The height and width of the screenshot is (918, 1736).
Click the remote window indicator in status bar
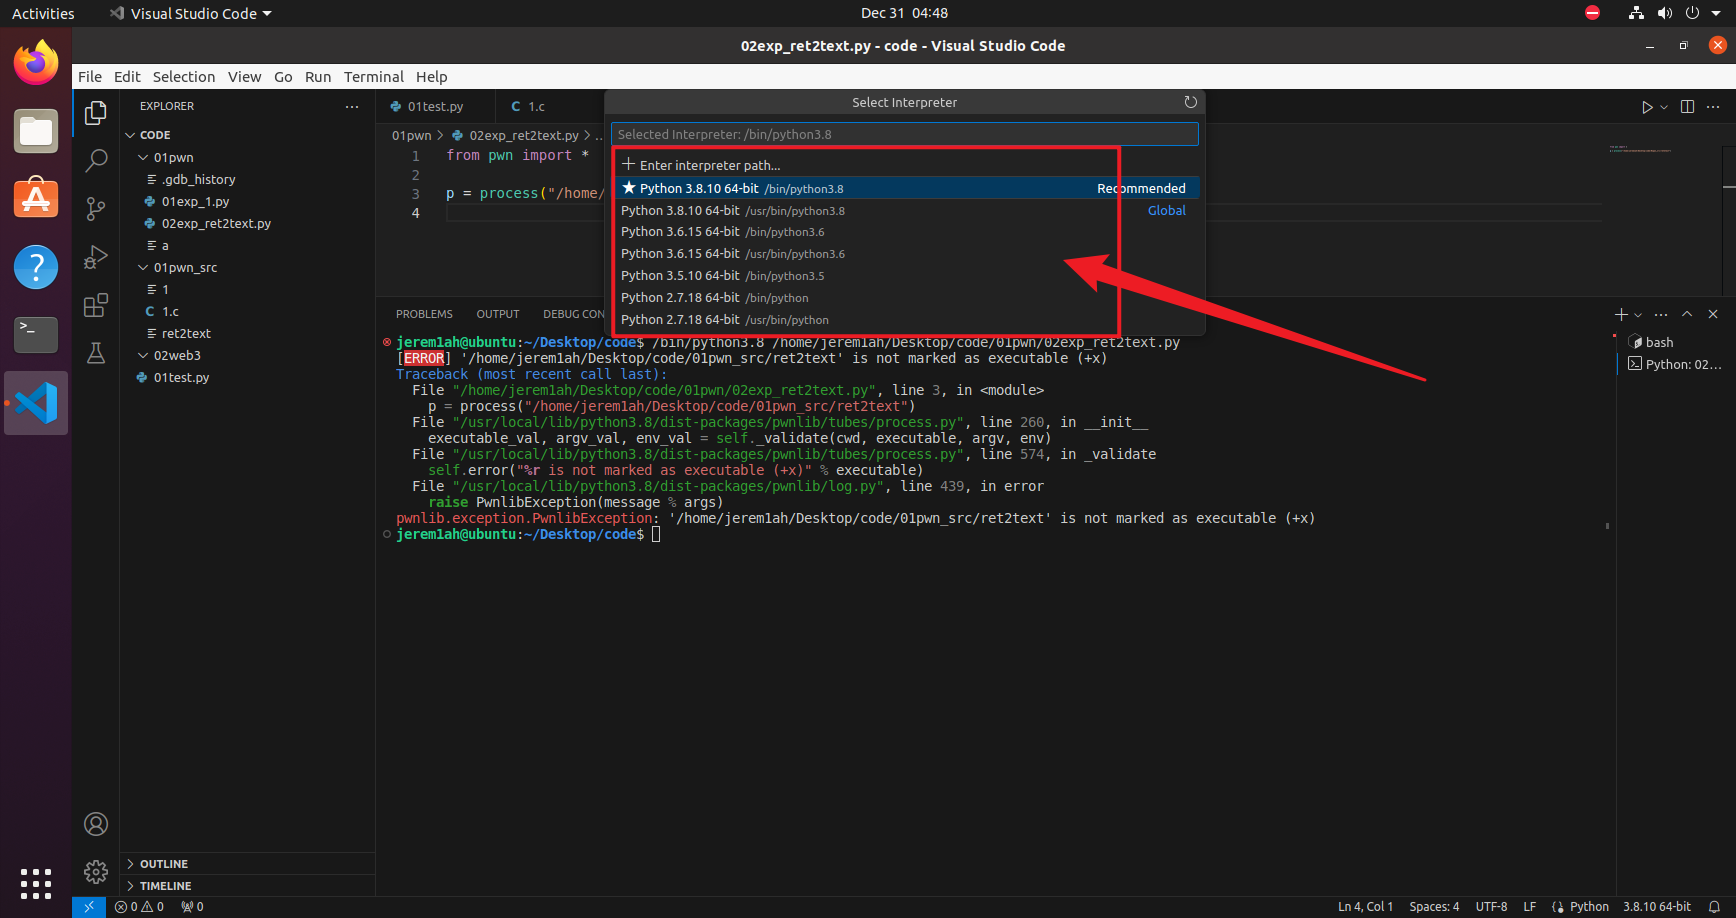tap(88, 907)
